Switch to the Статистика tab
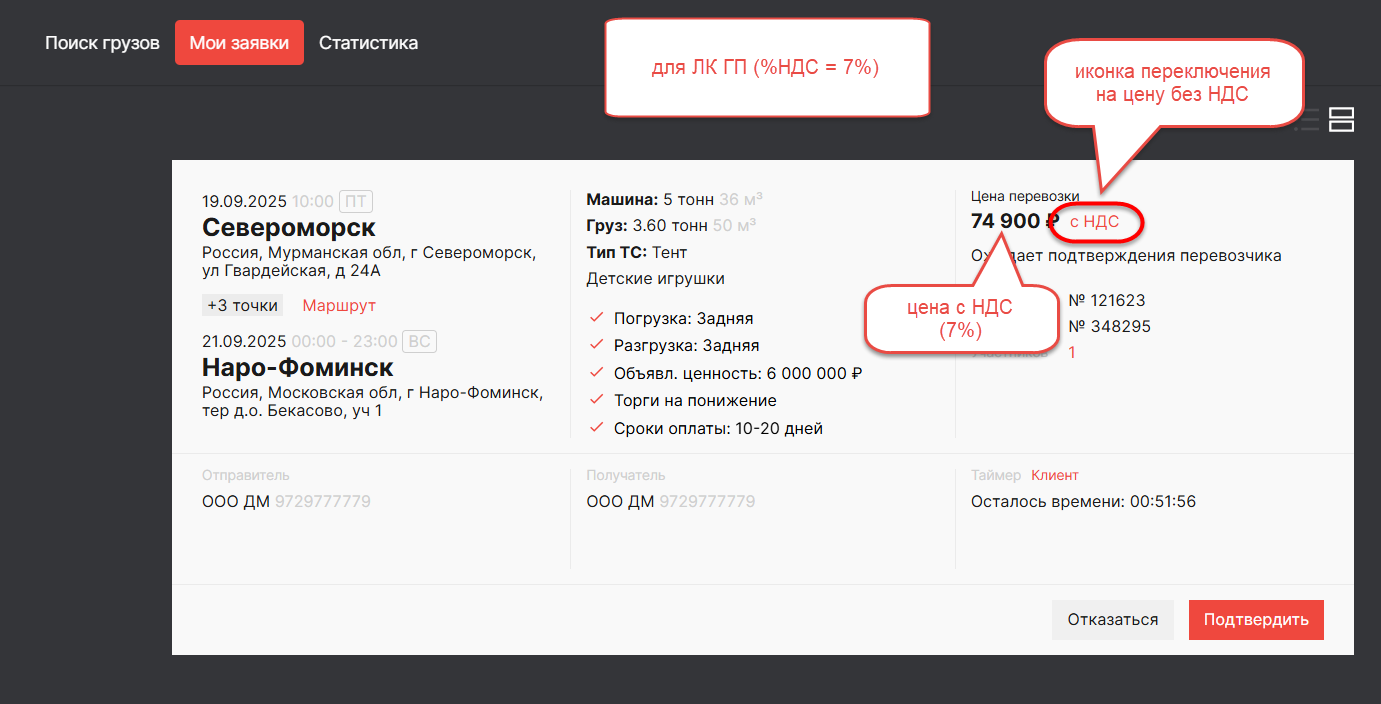Screen dimensions: 1381x704 pos(368,43)
